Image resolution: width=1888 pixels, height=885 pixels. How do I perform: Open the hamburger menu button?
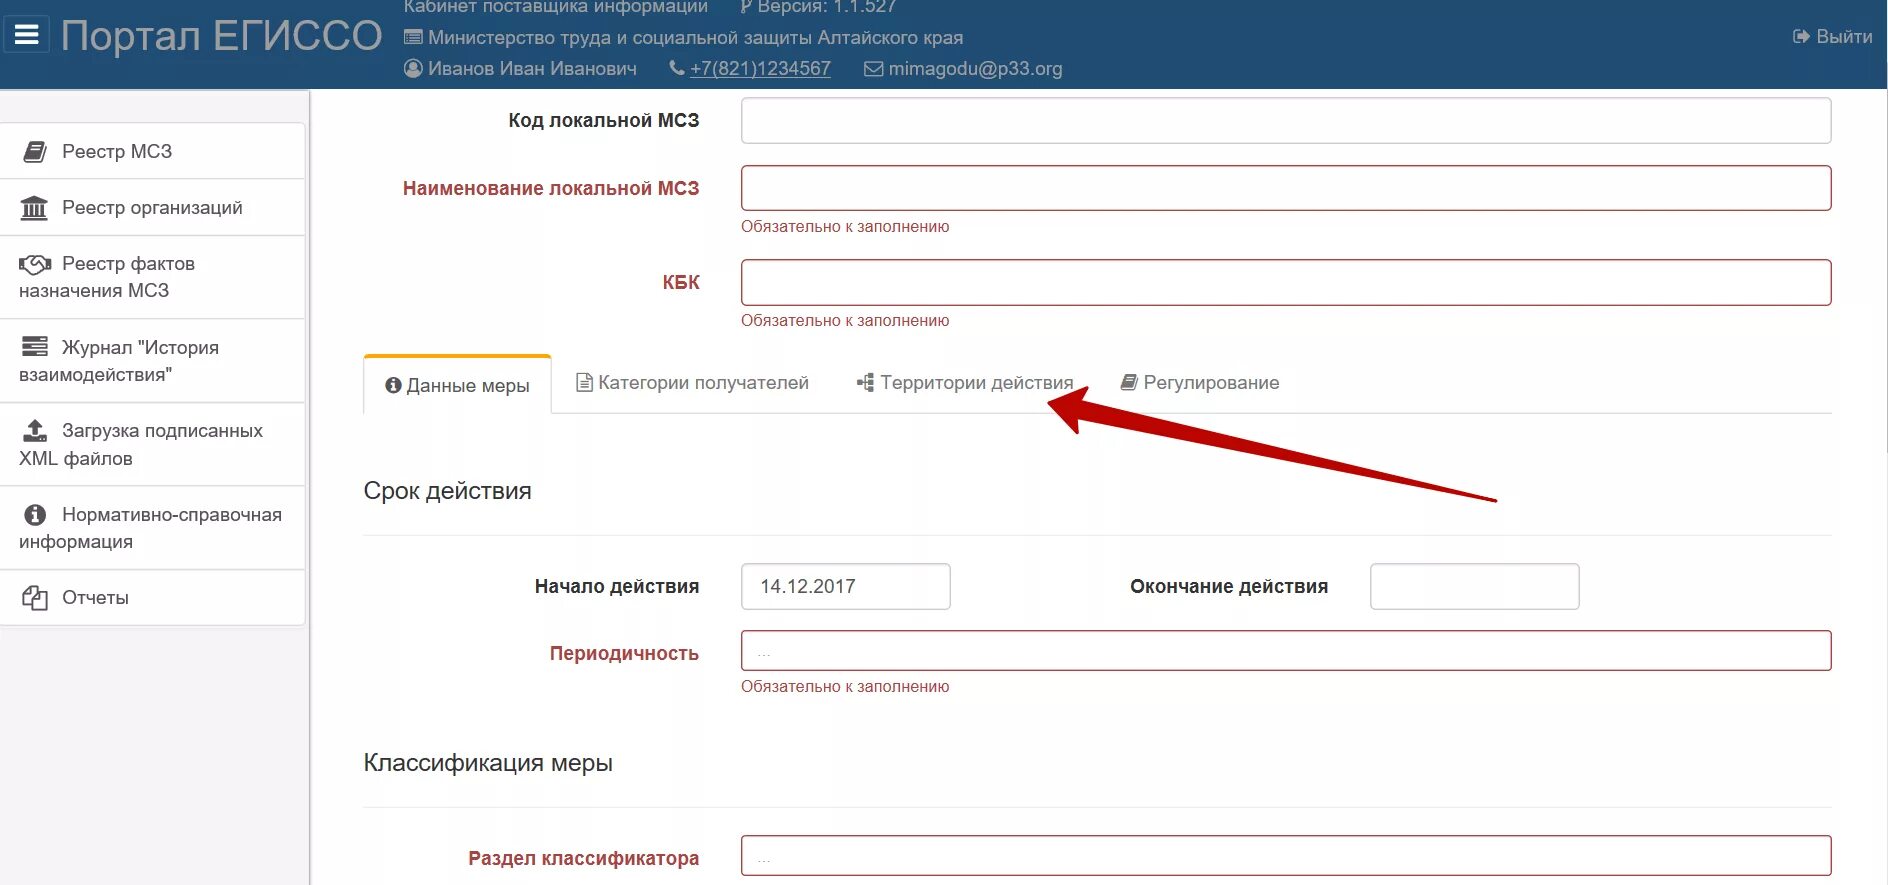[27, 35]
